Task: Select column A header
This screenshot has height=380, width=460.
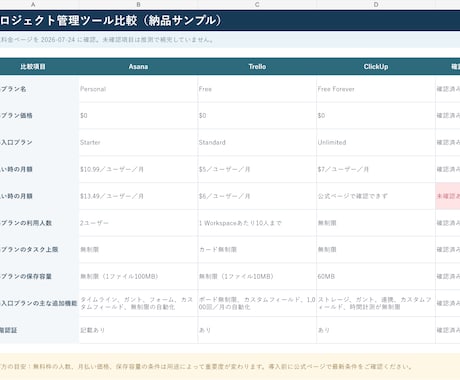Action: tap(33, 5)
